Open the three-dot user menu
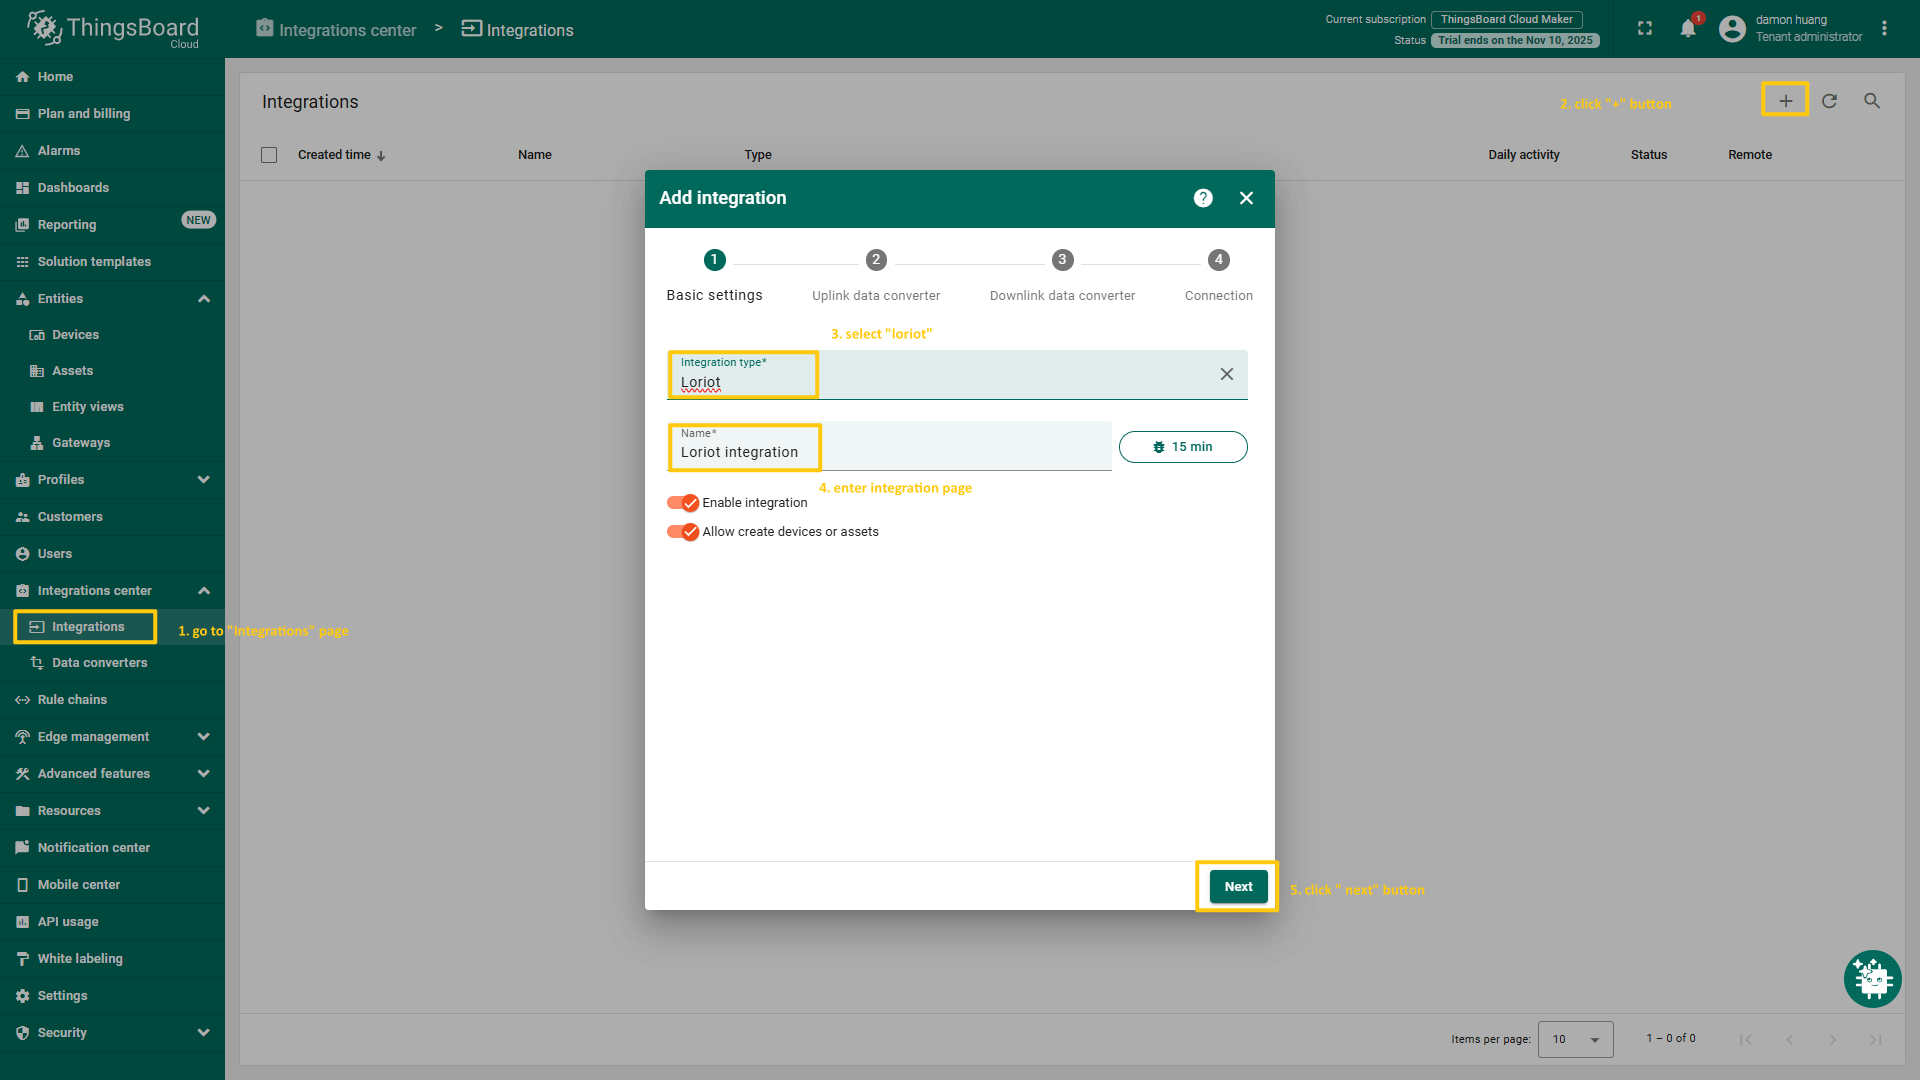This screenshot has width=1920, height=1080. click(x=1884, y=29)
